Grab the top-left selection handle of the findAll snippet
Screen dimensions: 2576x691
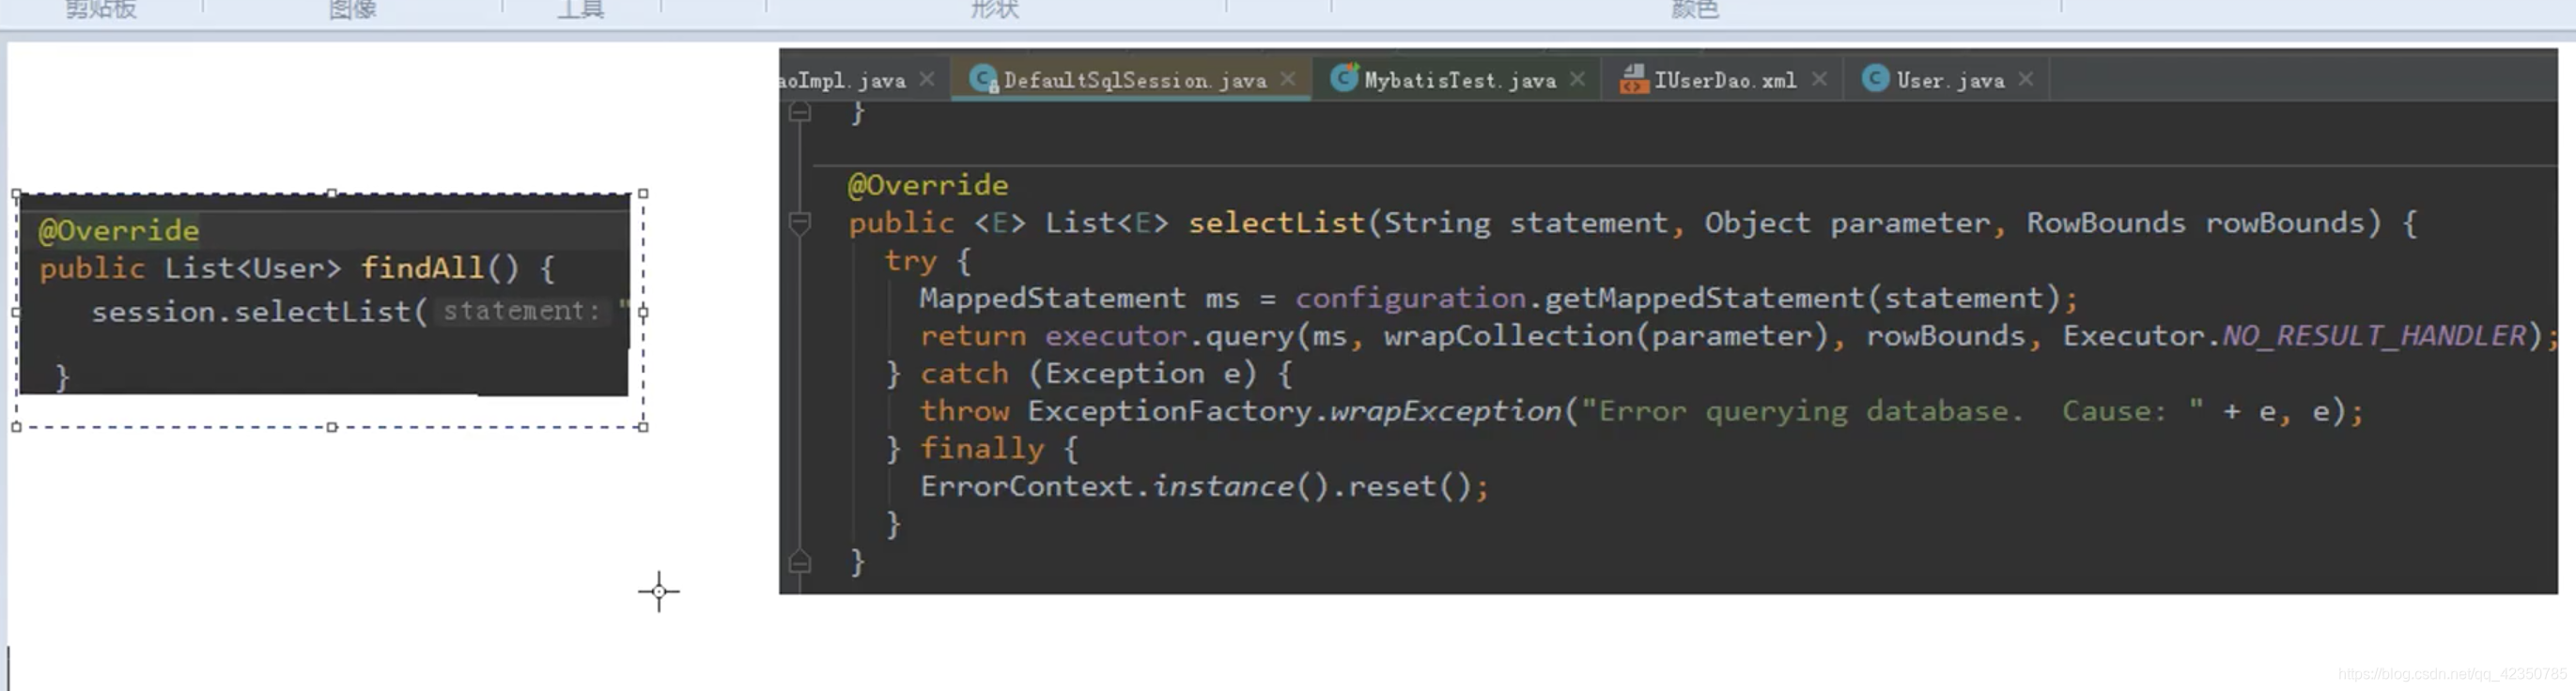[16, 193]
